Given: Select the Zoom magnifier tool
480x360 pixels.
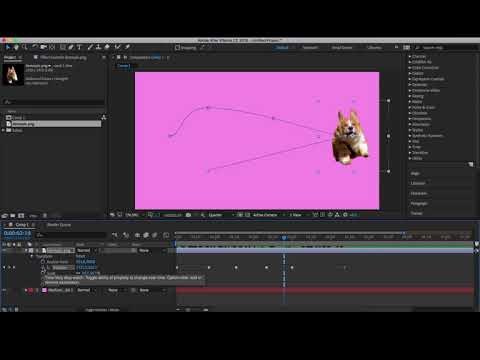Looking at the screenshot, I should click(25, 47).
